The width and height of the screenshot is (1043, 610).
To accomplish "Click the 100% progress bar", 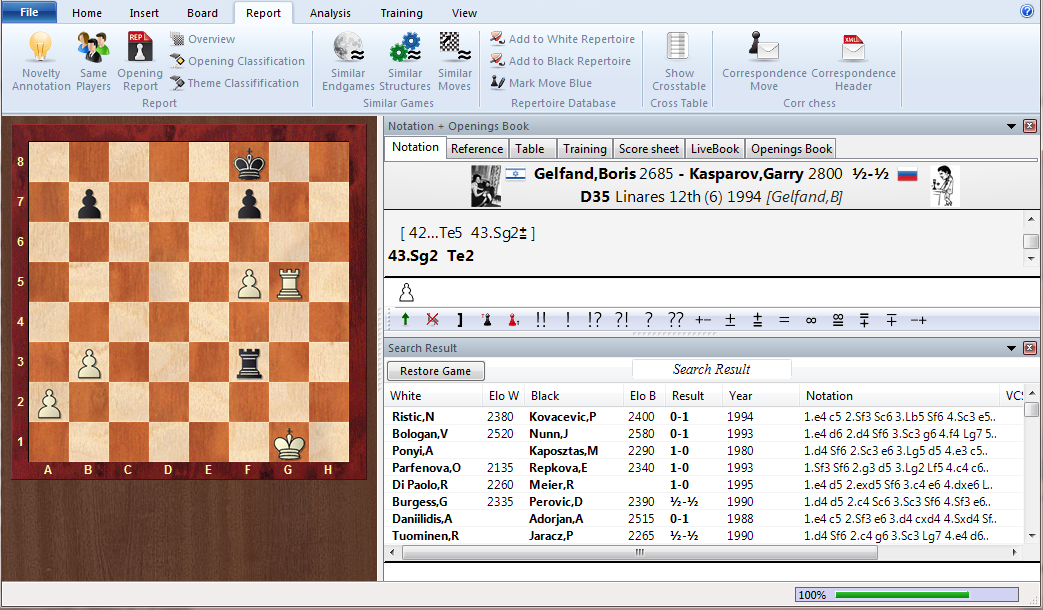I will tap(907, 595).
